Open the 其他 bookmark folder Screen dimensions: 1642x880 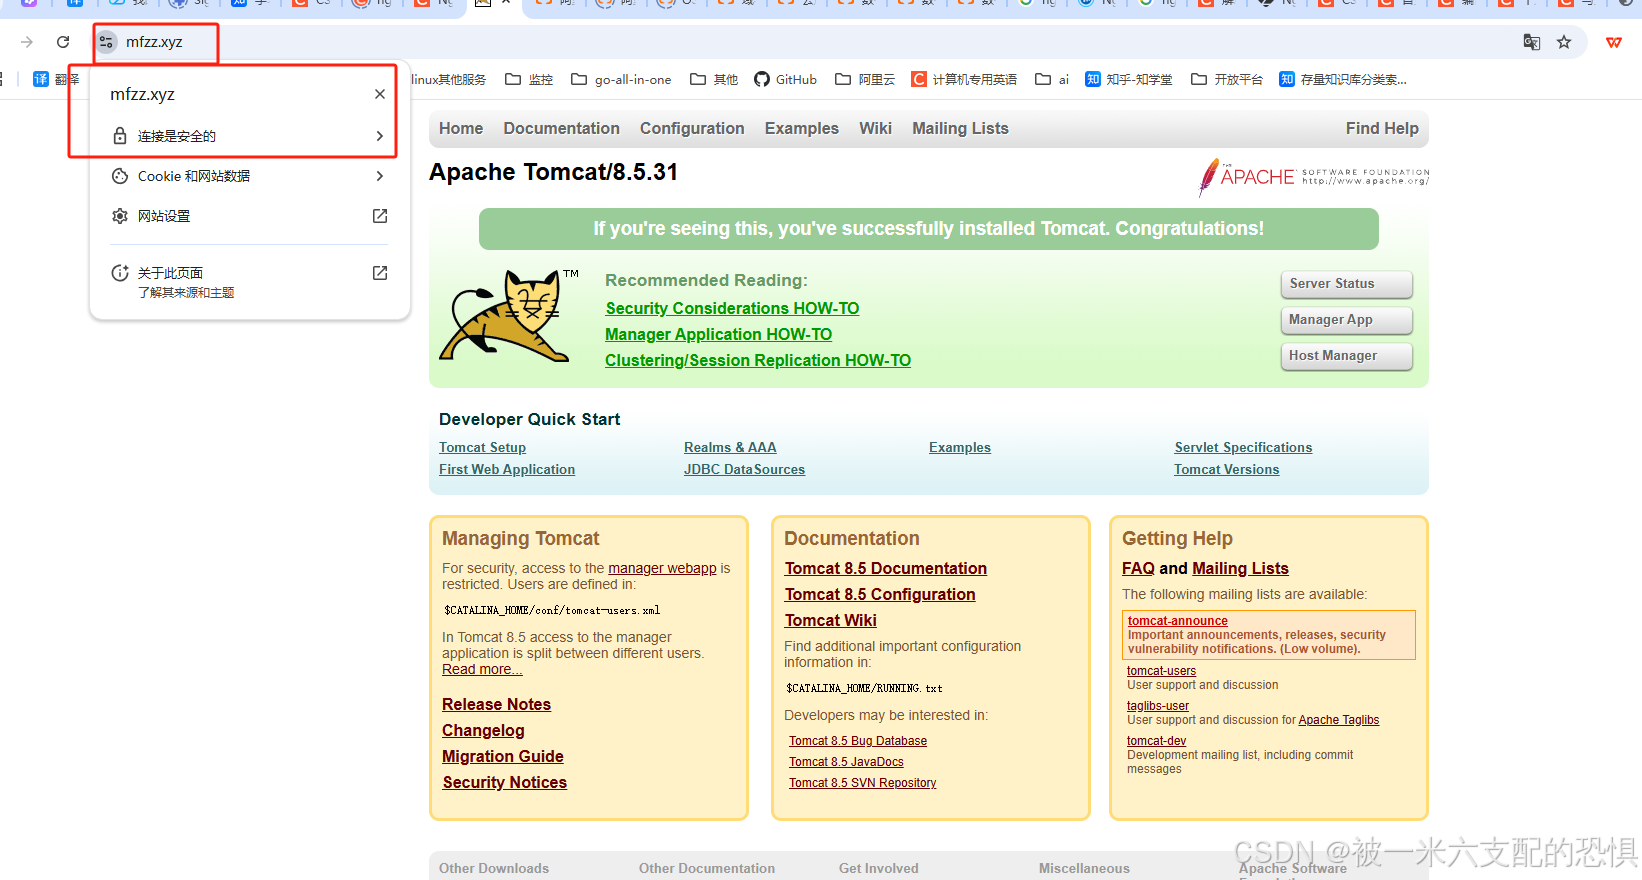[714, 80]
